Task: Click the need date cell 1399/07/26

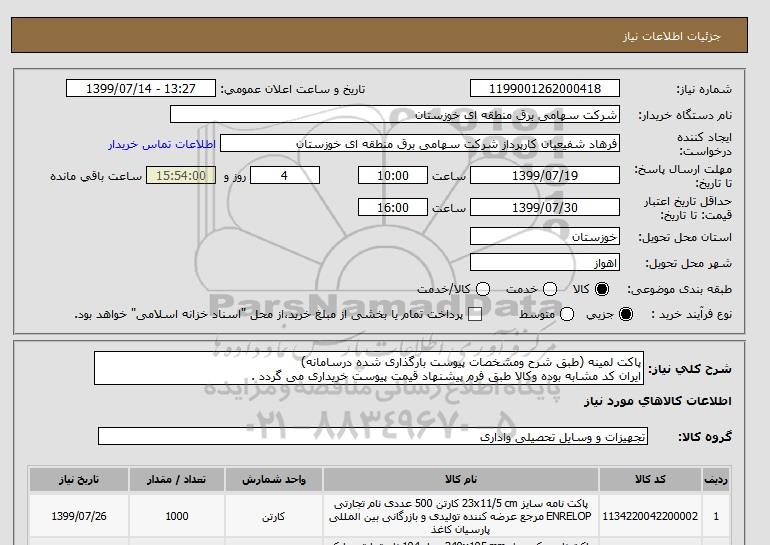Action: click(x=79, y=516)
